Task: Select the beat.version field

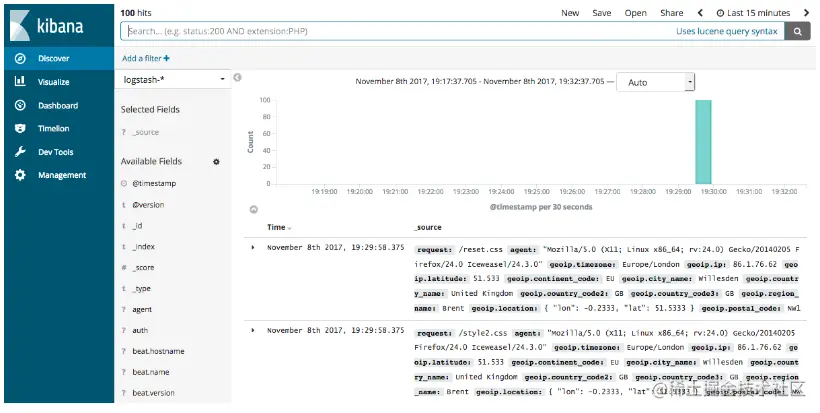Action: (x=153, y=393)
